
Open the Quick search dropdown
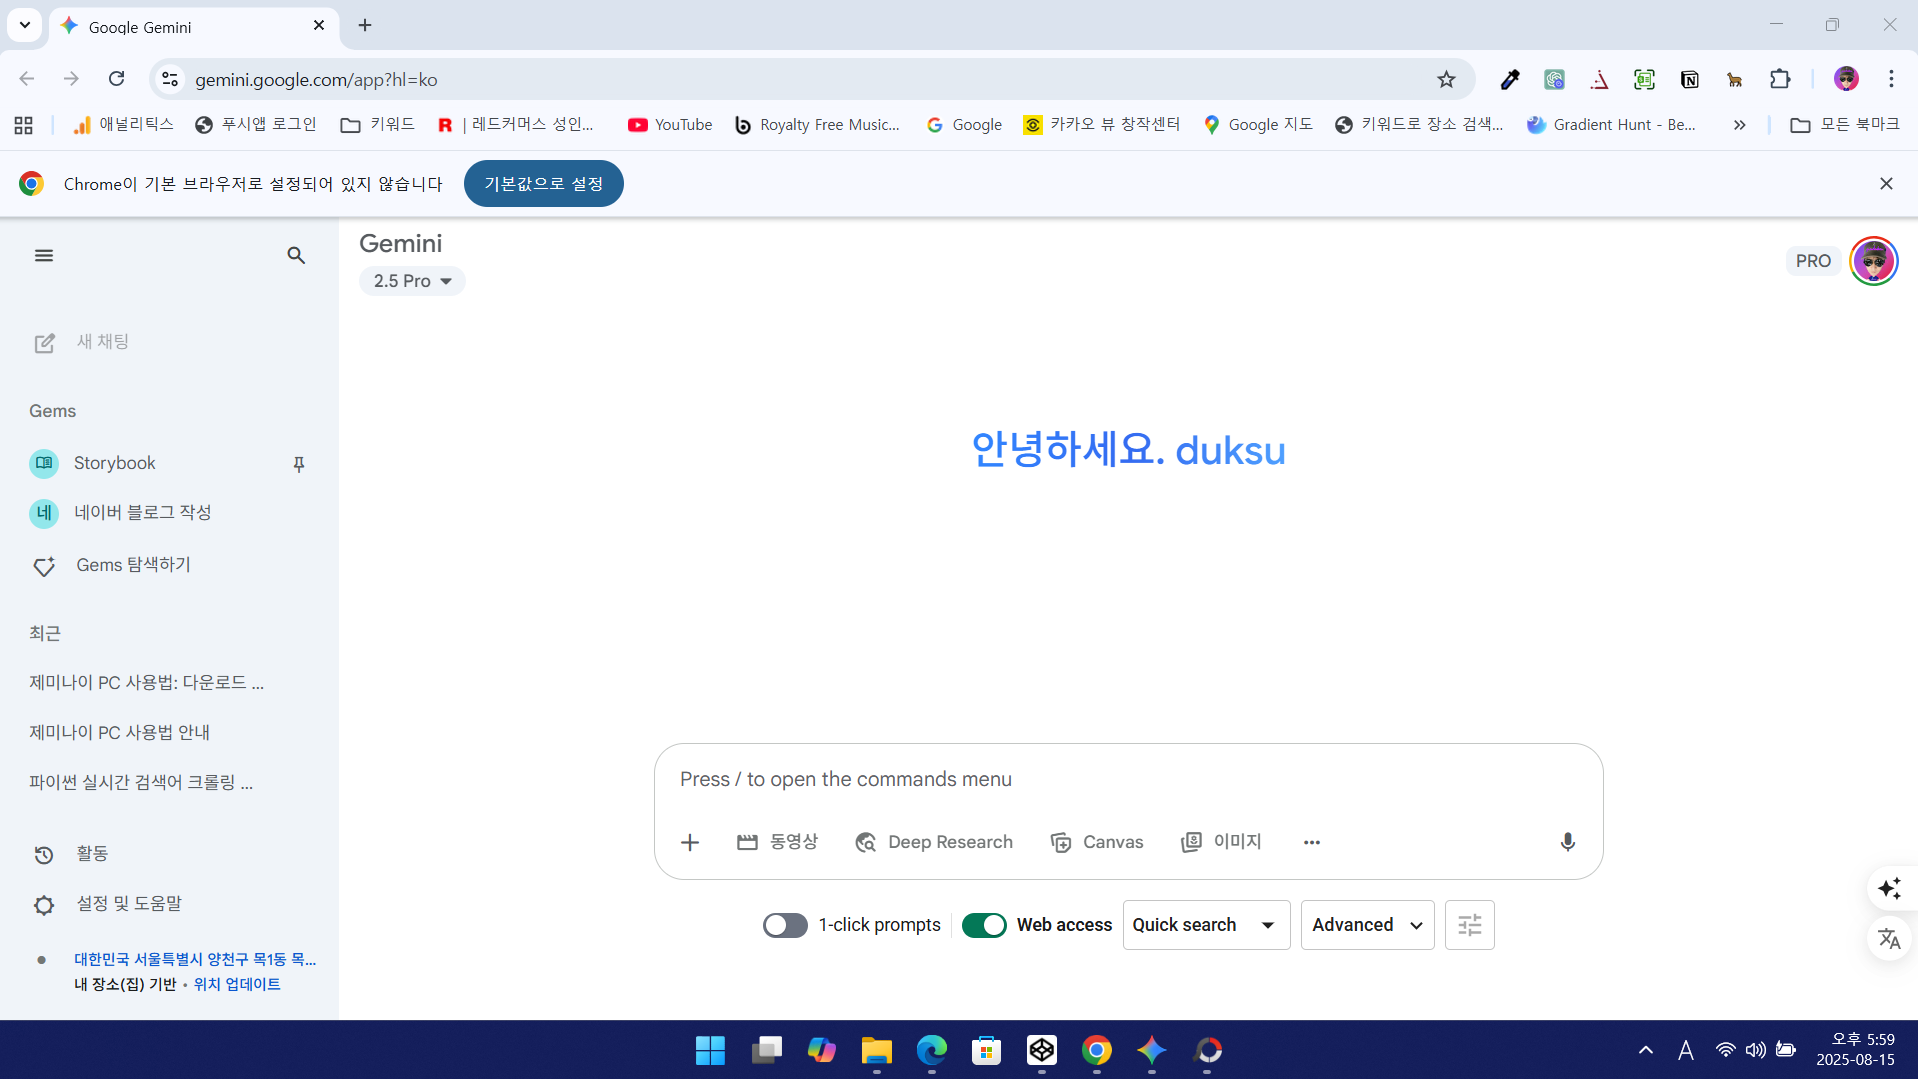point(1206,925)
